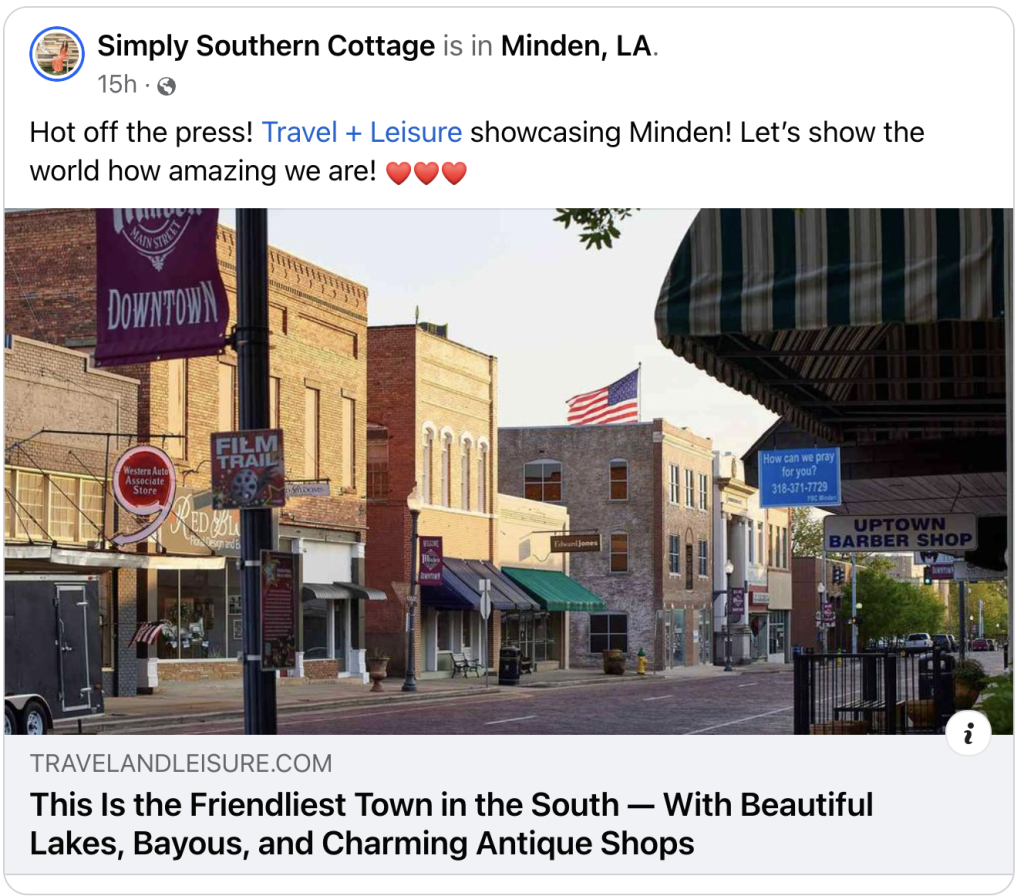This screenshot has width=1024, height=896.
Task: Click the 15h post timestamp
Action: click(x=118, y=84)
